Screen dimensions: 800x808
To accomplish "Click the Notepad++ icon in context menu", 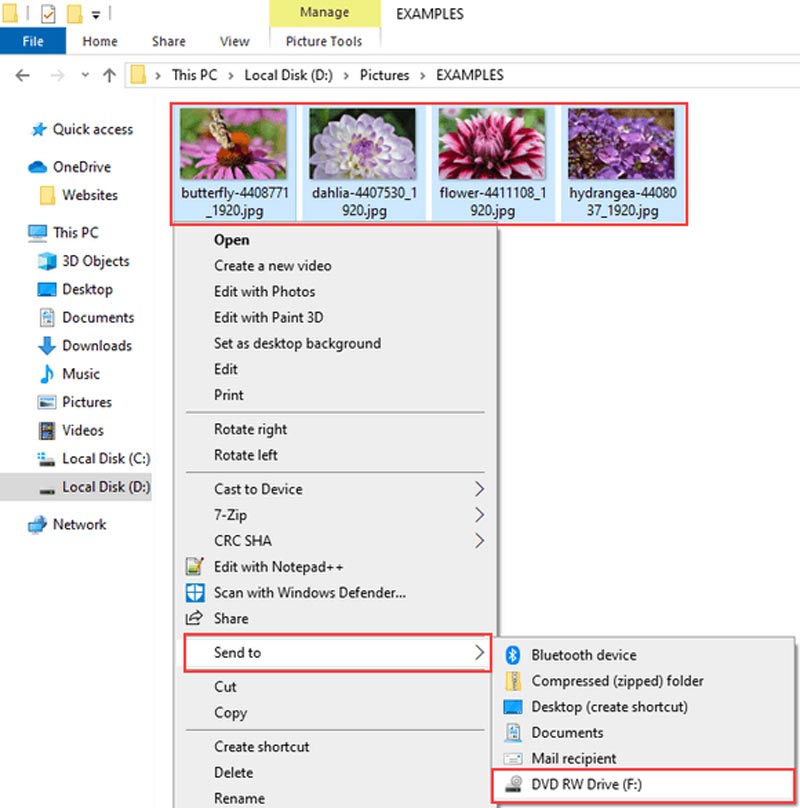I will 196,567.
